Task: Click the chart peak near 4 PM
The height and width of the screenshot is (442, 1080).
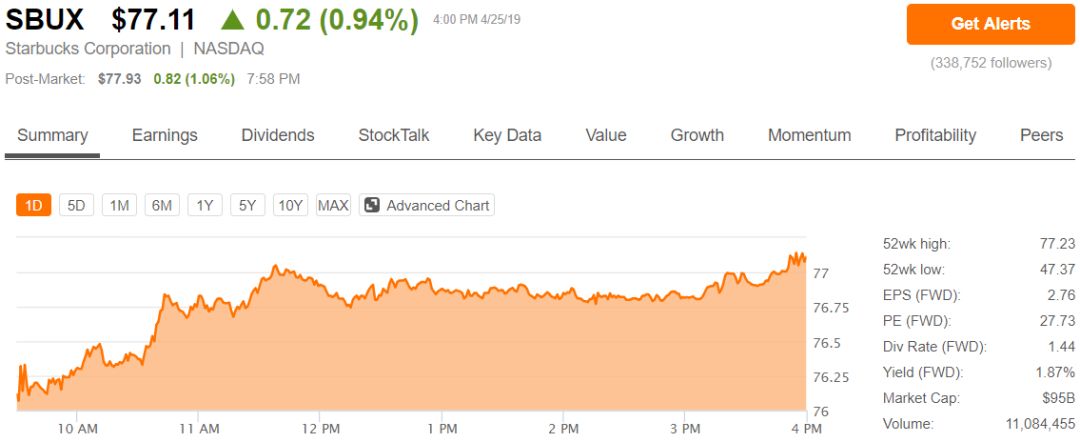Action: [x=796, y=255]
